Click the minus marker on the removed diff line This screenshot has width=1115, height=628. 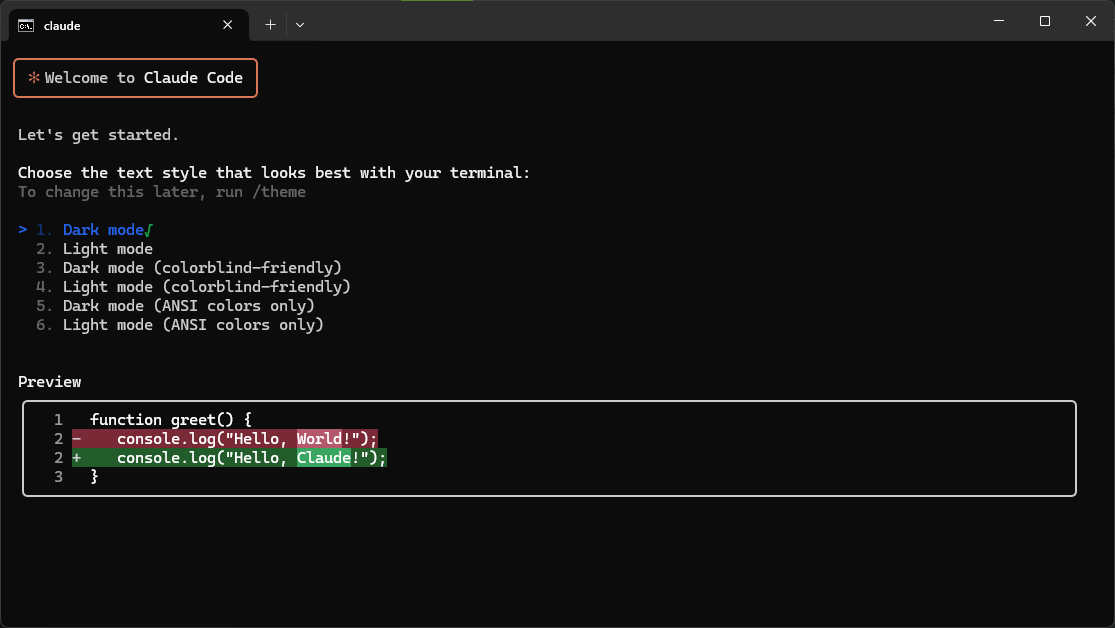(x=75, y=438)
